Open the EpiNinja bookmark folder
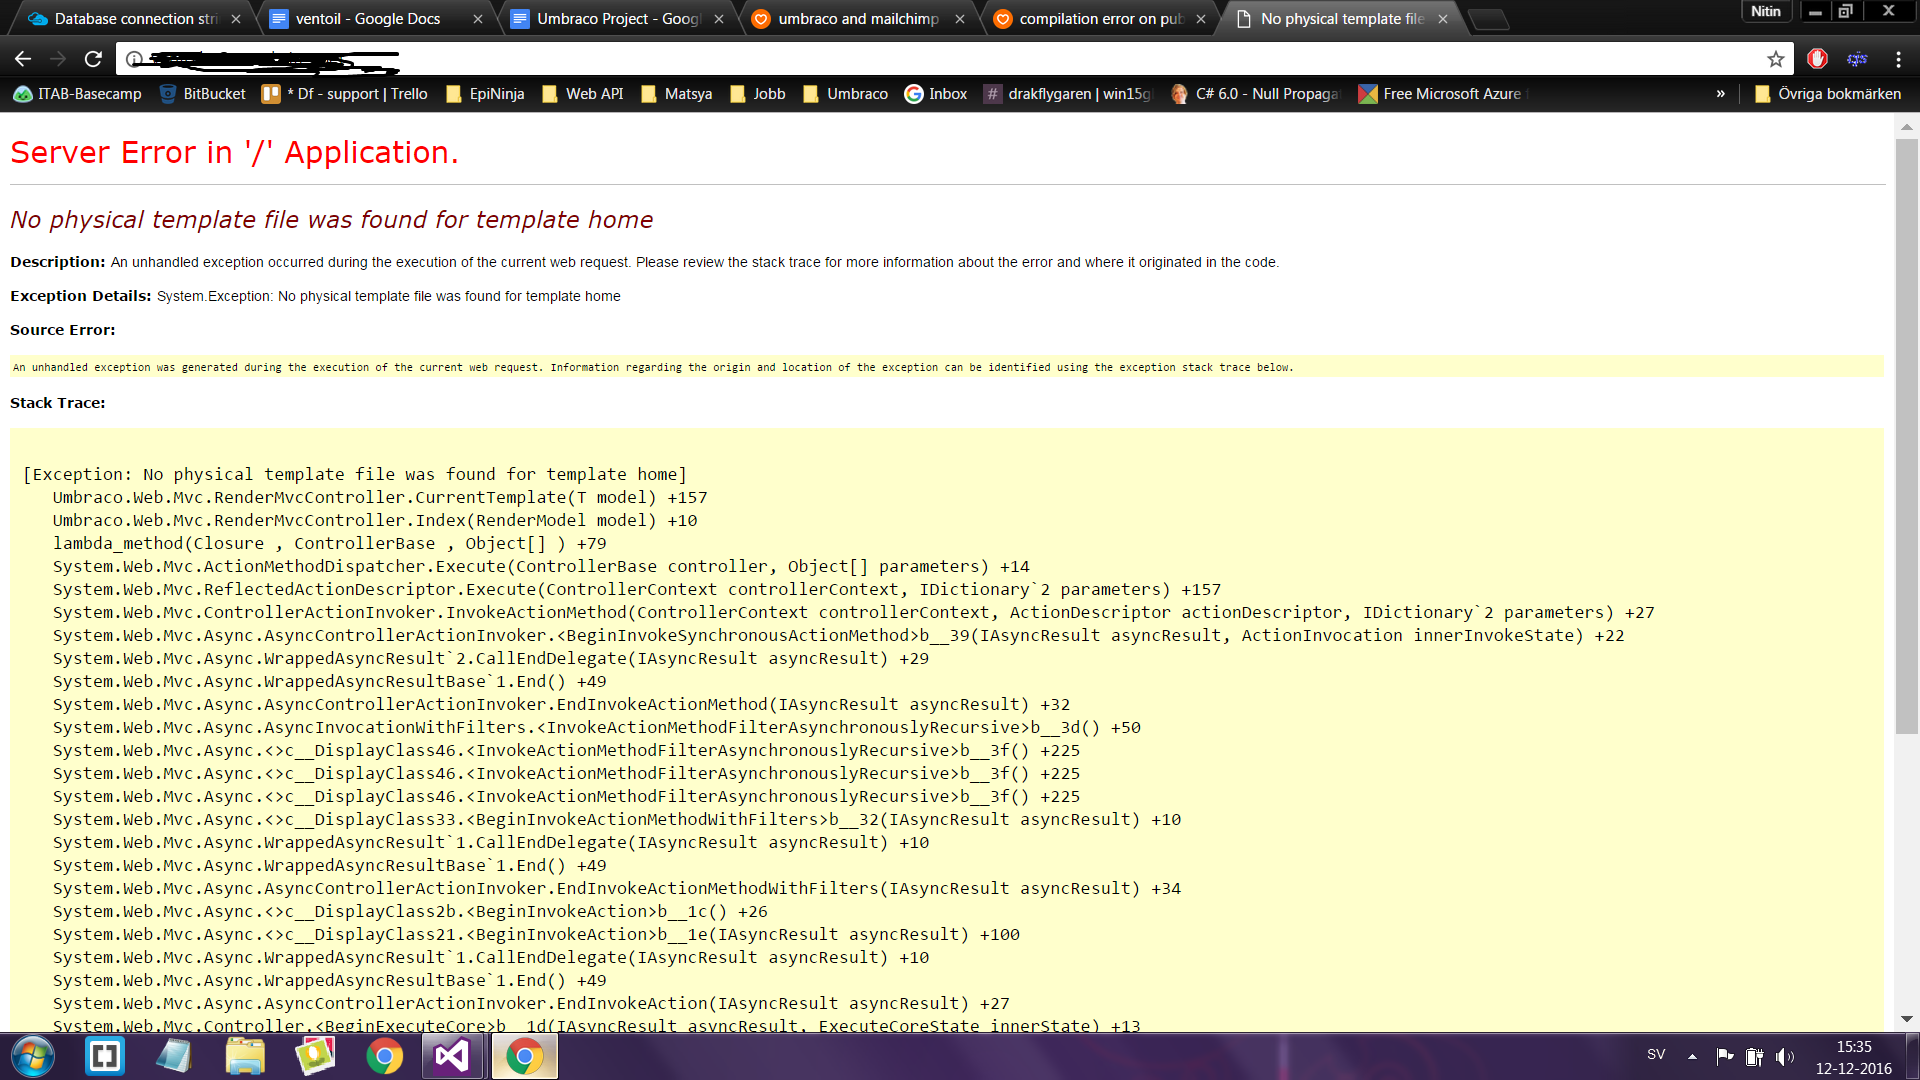 pyautogui.click(x=485, y=93)
